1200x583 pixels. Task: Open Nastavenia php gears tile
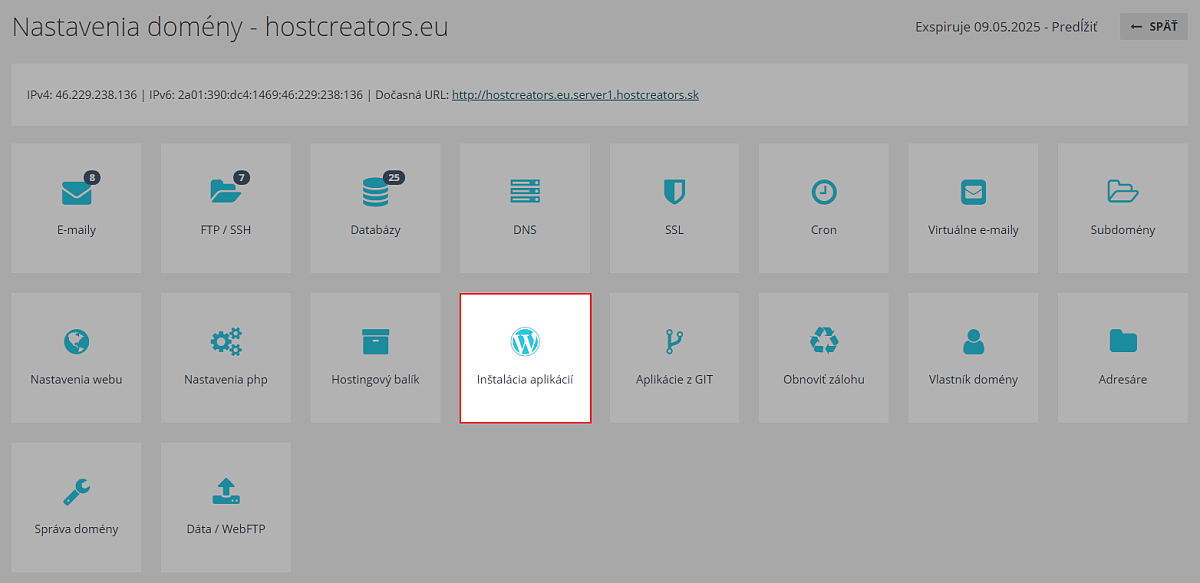pyautogui.click(x=226, y=358)
